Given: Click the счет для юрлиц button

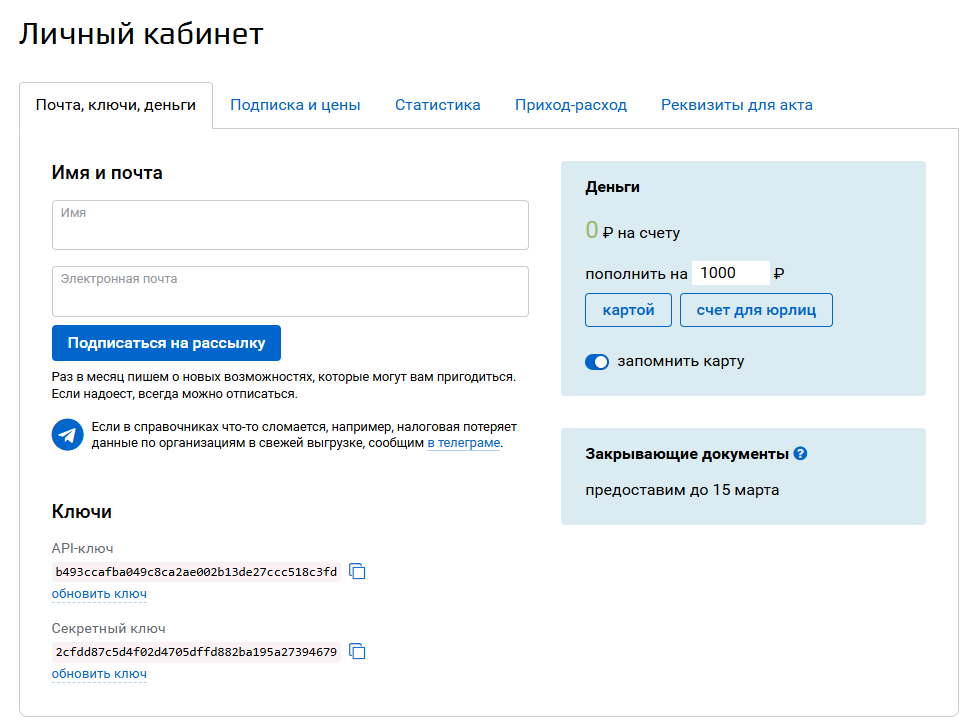Looking at the screenshot, I should pos(756,310).
